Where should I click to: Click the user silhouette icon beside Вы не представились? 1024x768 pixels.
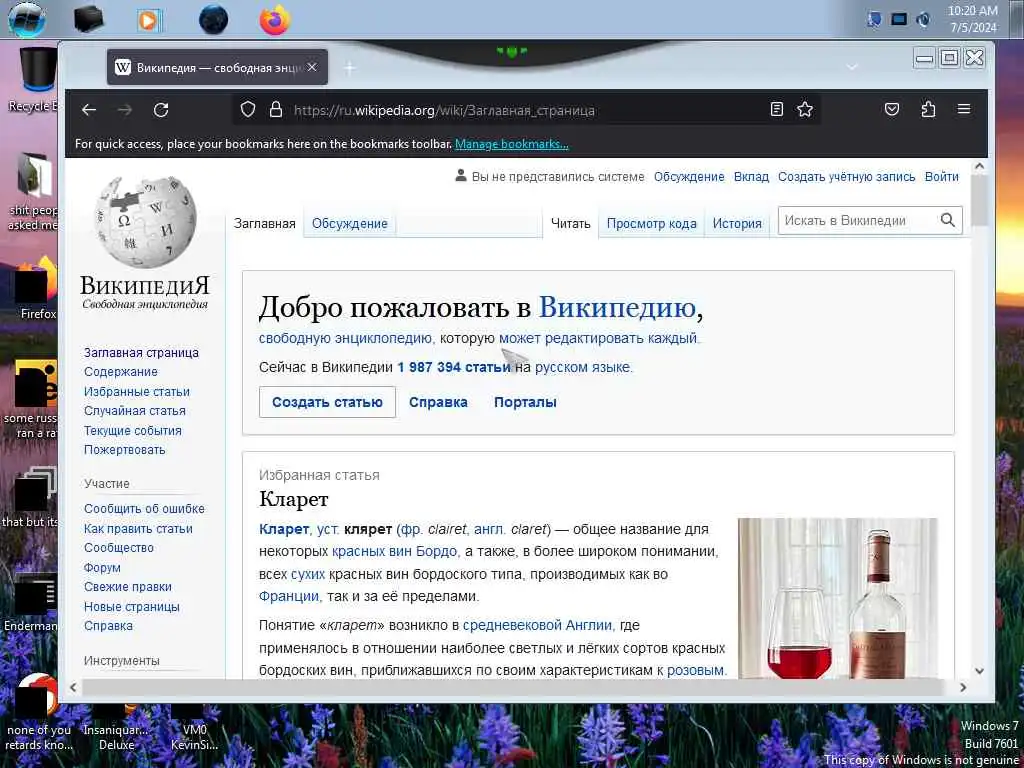click(461, 176)
